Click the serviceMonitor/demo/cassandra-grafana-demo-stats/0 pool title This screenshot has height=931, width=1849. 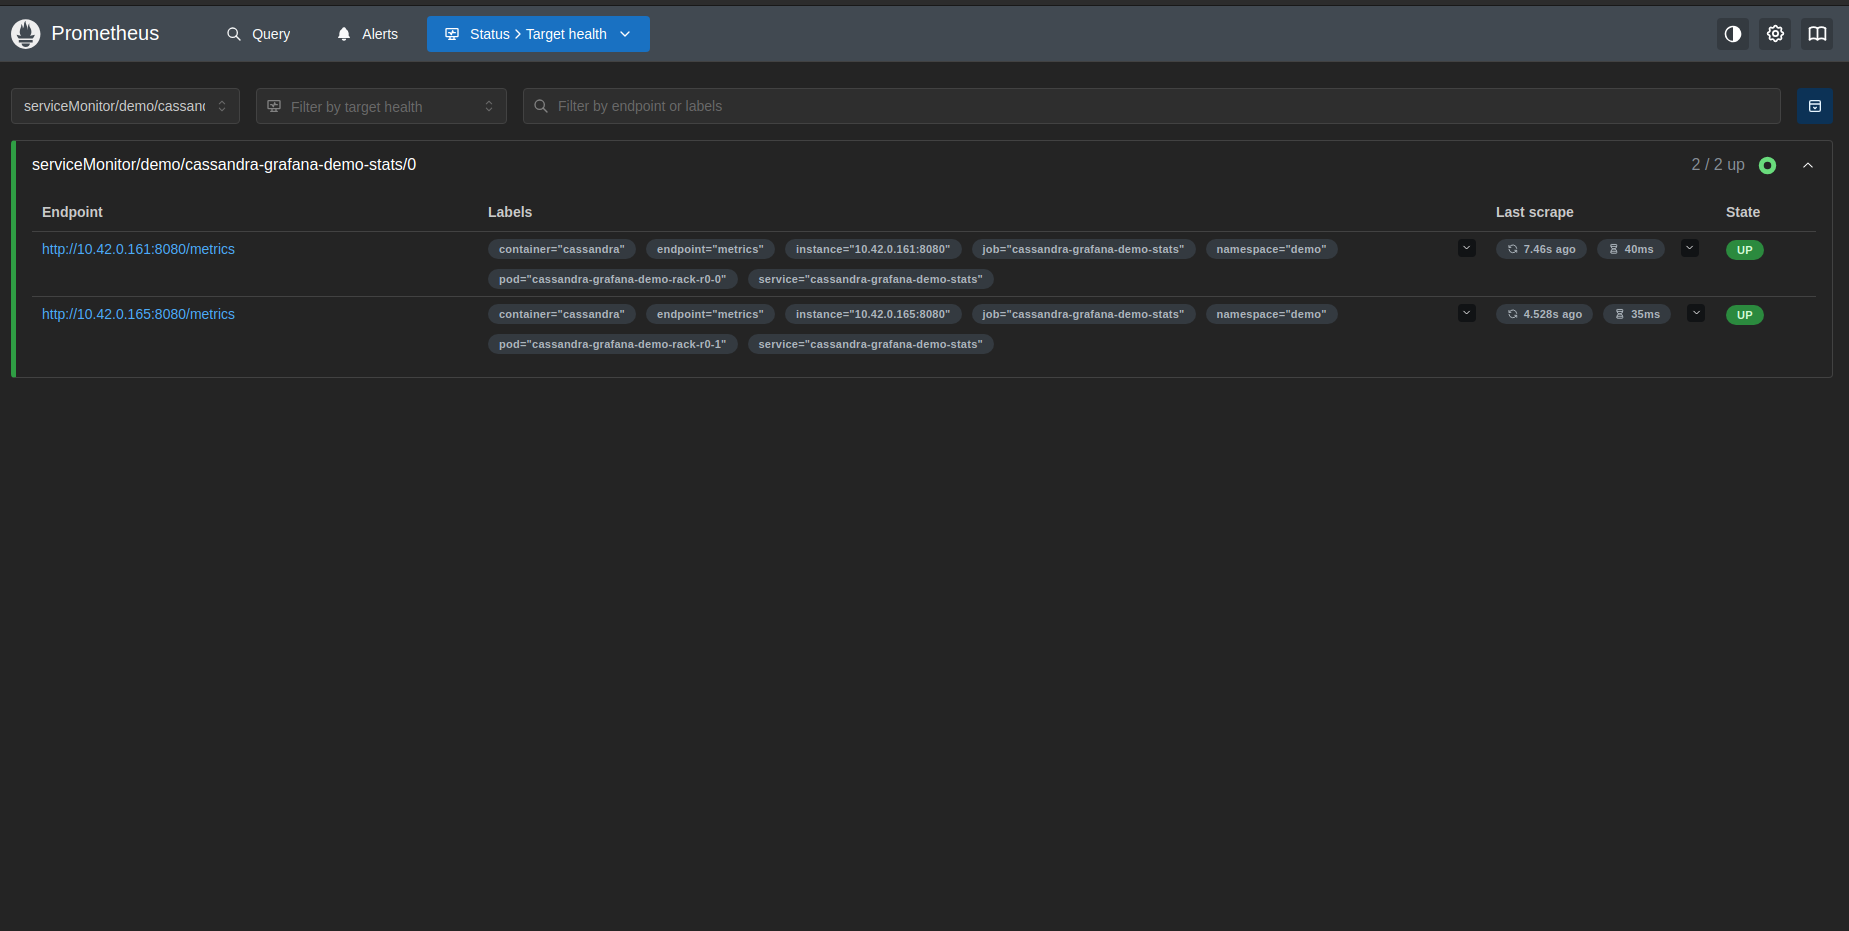point(224,165)
